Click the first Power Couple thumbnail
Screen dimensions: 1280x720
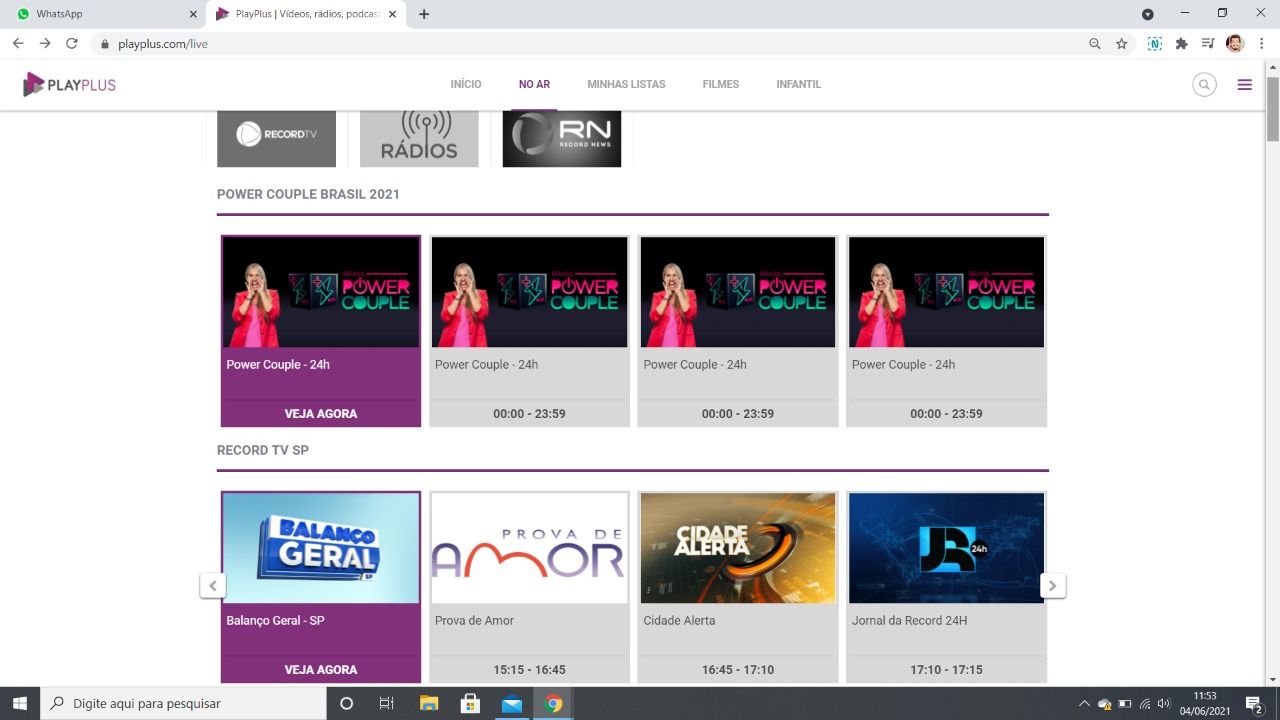321,292
